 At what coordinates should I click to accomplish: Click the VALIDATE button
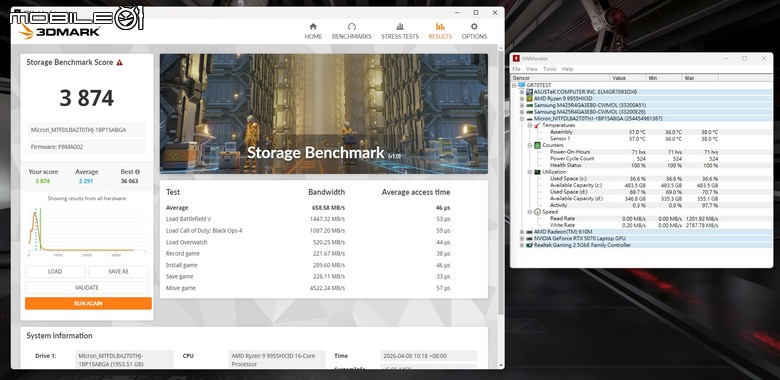[87, 287]
